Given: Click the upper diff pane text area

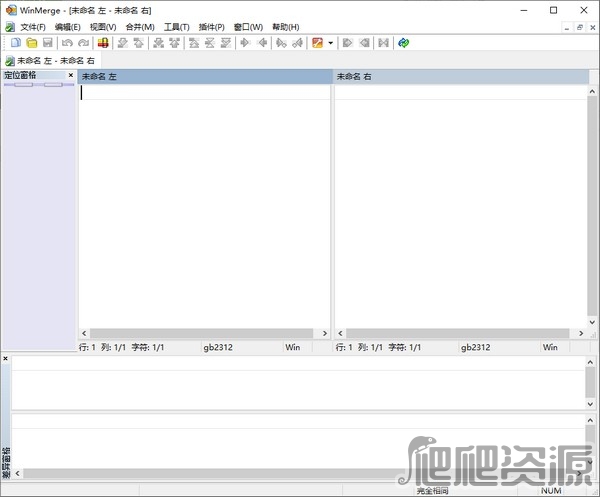Looking at the screenshot, I should point(298,383).
